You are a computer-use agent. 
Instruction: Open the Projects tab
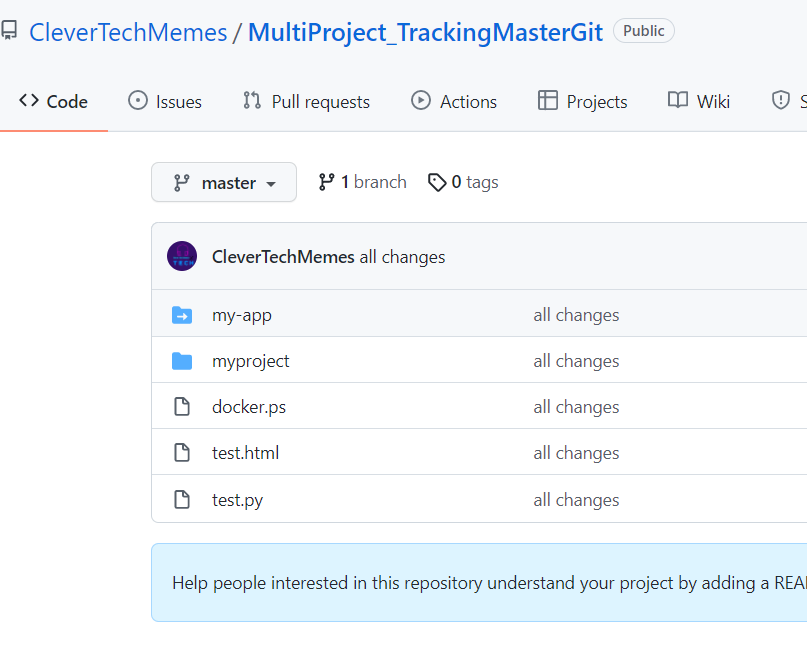point(582,101)
